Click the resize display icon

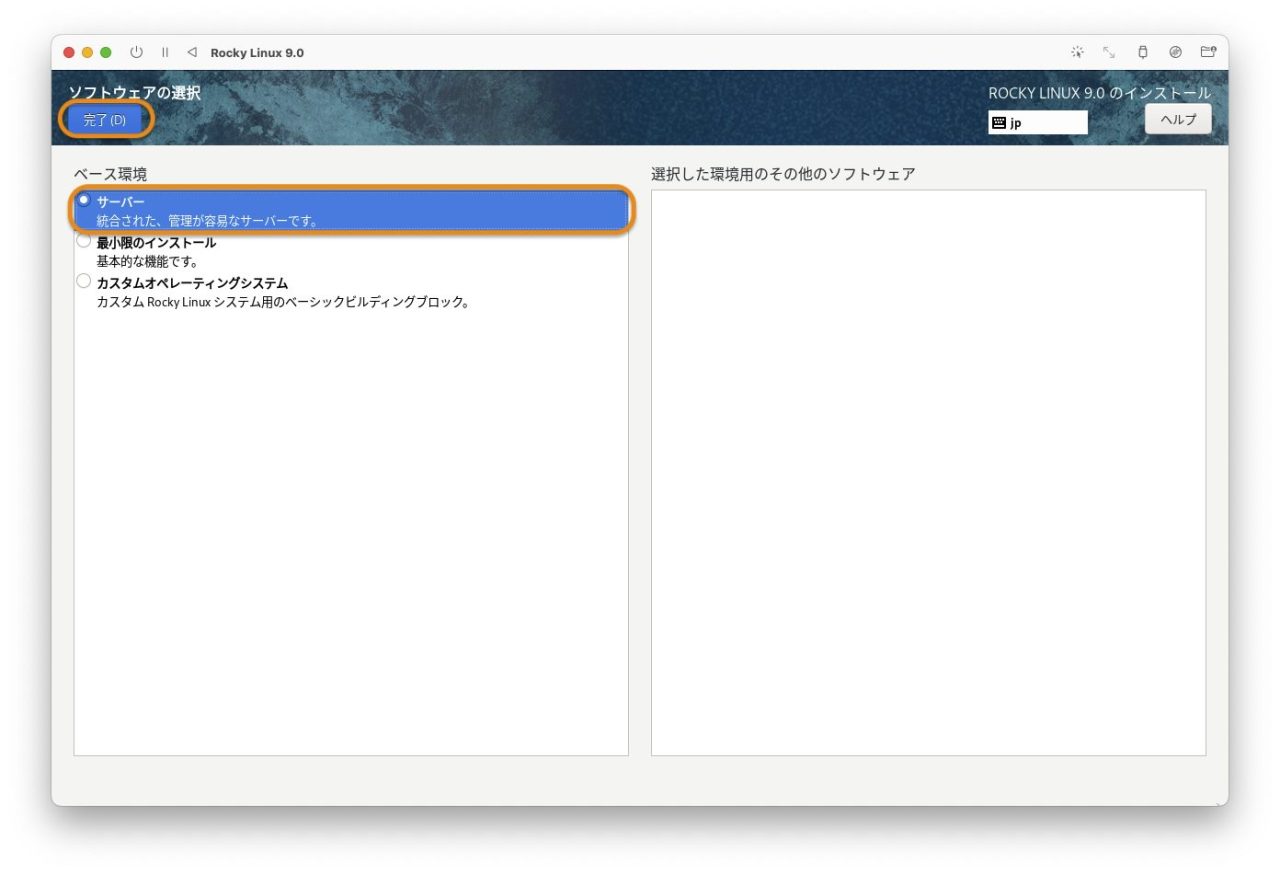pyautogui.click(x=1110, y=52)
